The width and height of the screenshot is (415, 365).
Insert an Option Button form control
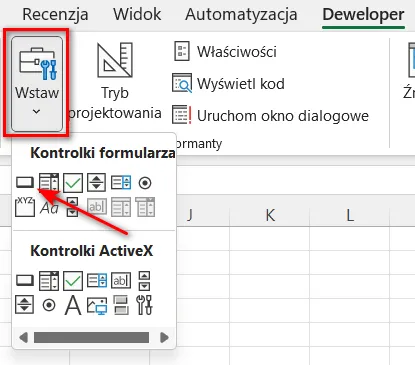coord(145,183)
